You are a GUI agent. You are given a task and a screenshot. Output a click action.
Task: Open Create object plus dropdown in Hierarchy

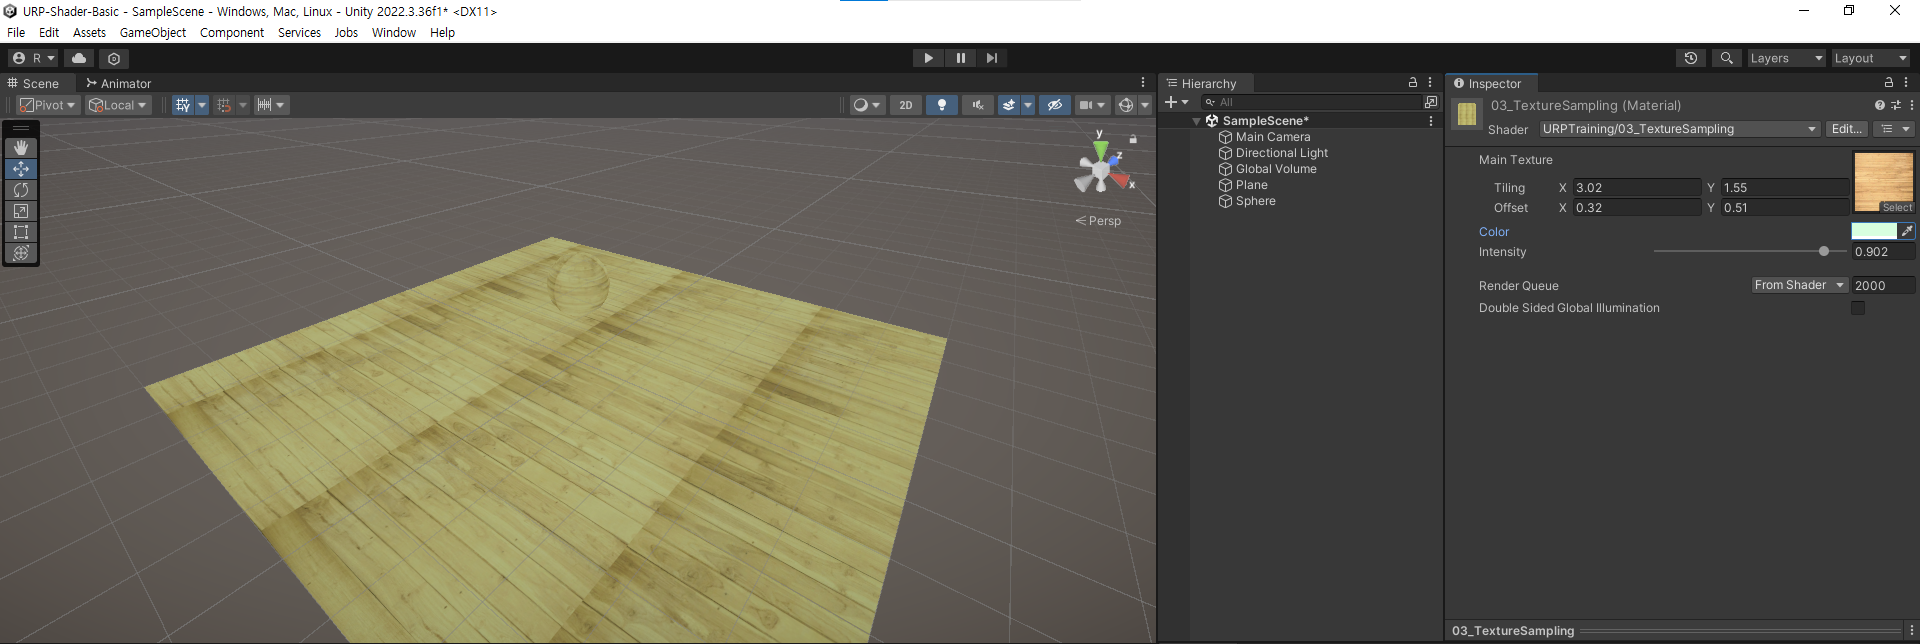point(1176,102)
